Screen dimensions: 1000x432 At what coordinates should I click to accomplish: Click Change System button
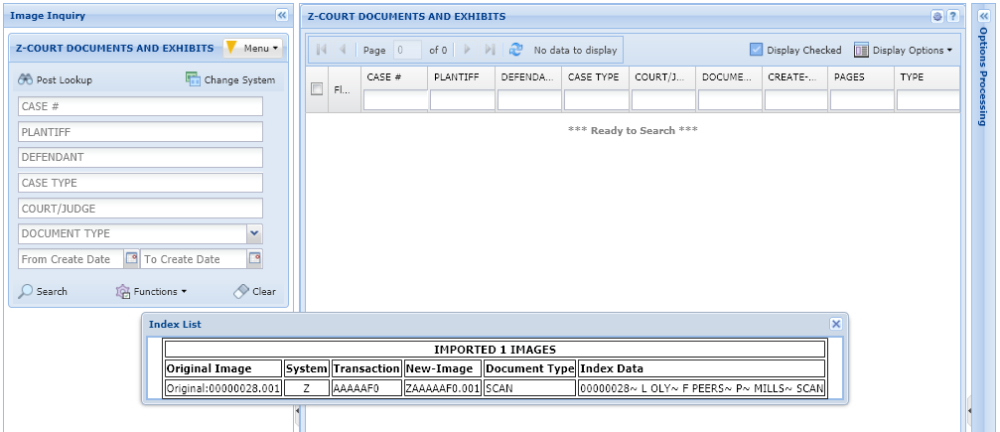click(x=230, y=80)
